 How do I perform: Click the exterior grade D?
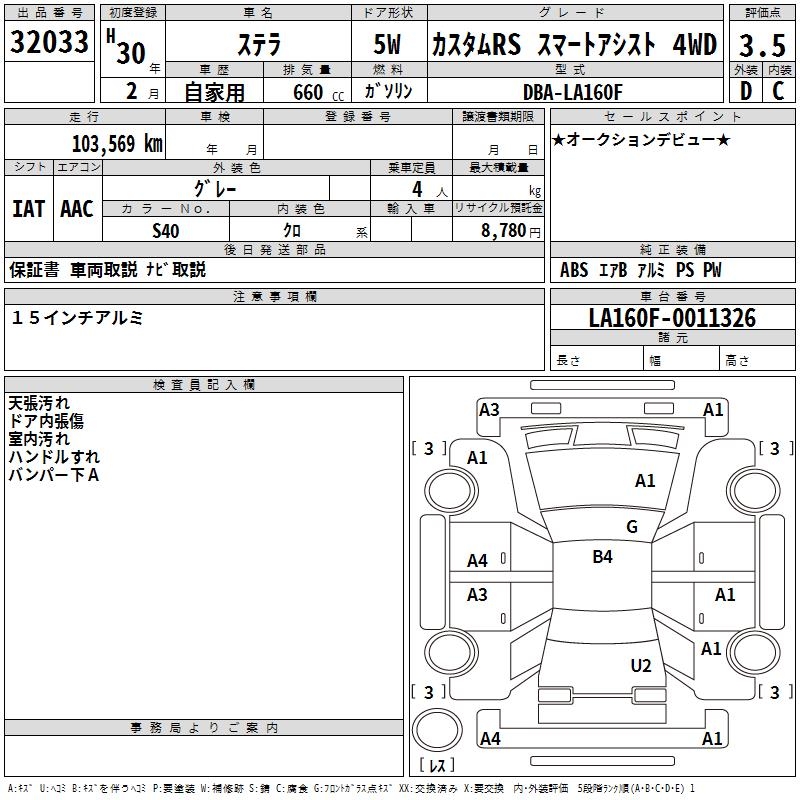click(x=746, y=91)
